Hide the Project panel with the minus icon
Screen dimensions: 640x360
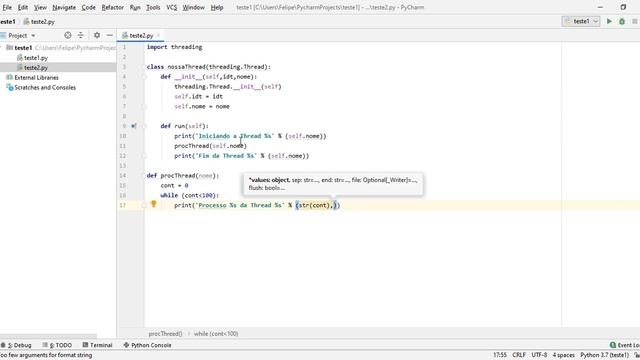point(109,36)
